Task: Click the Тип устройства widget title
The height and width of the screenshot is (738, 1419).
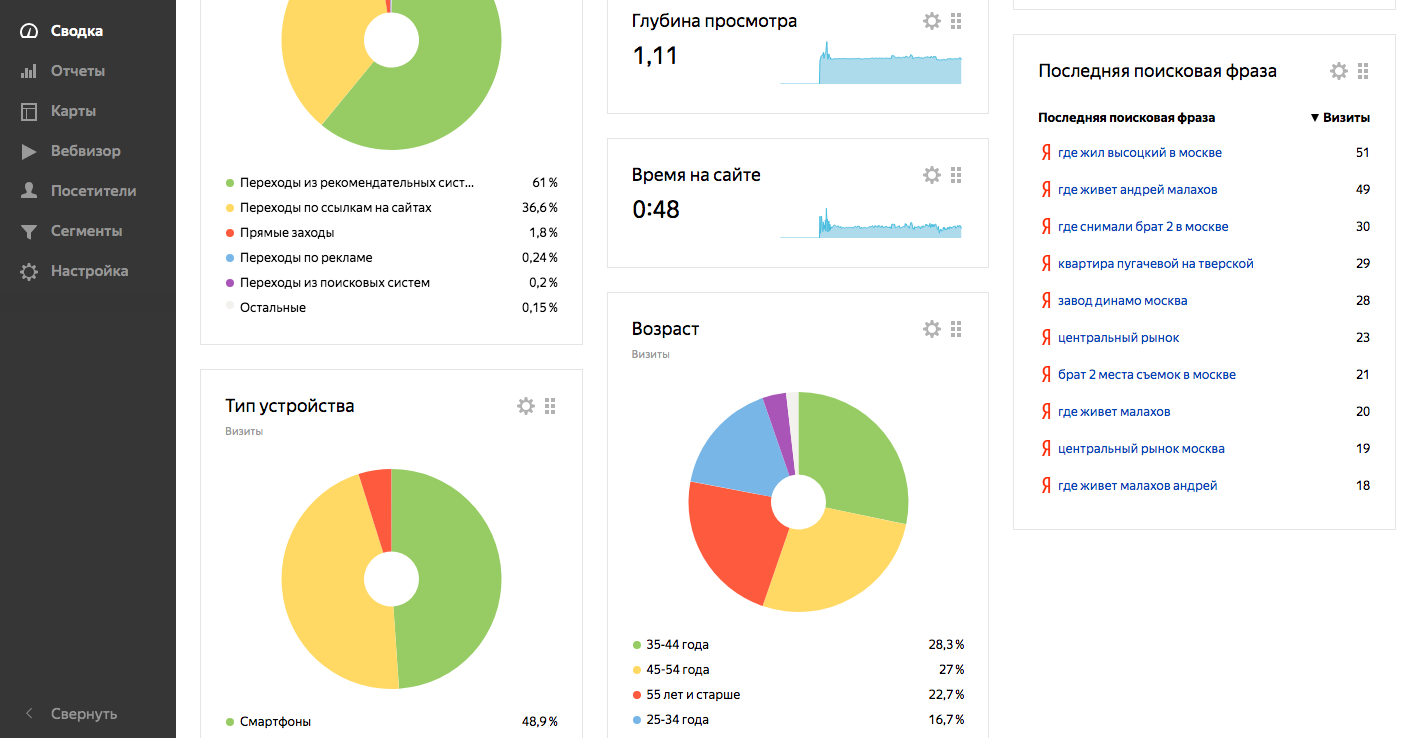Action: [x=290, y=406]
